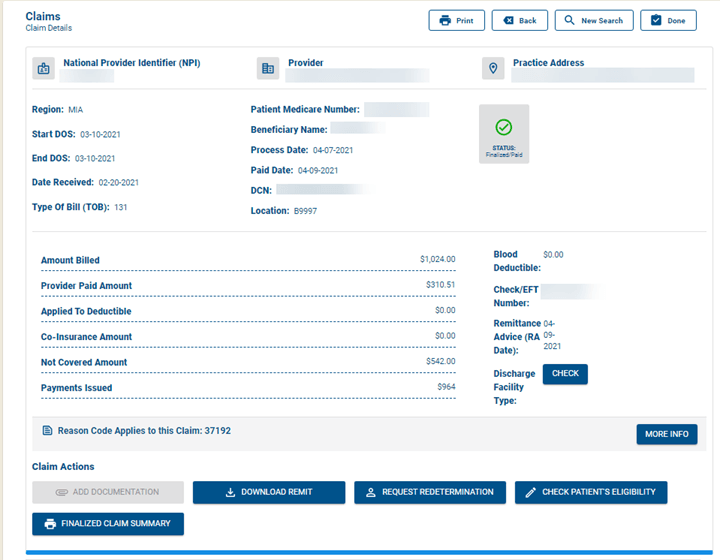The image size is (720, 560).
Task: Click the green Finalized/Paid status checkmark
Action: tap(504, 128)
